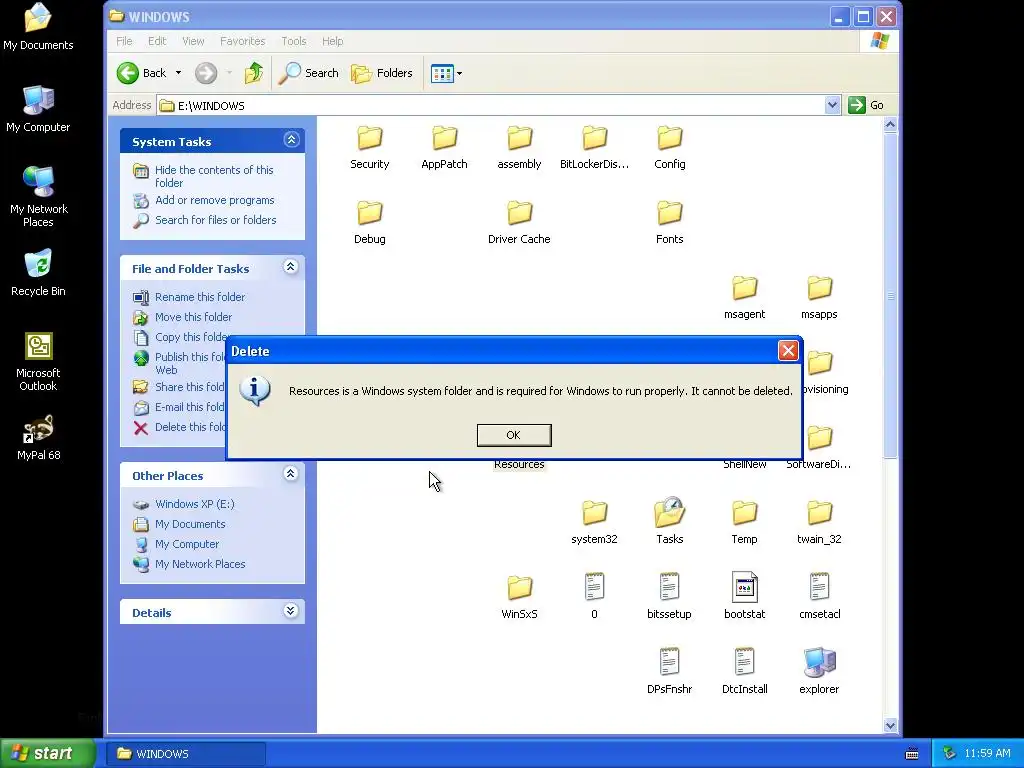
Task: Select the msapps folder
Action: pos(820,298)
